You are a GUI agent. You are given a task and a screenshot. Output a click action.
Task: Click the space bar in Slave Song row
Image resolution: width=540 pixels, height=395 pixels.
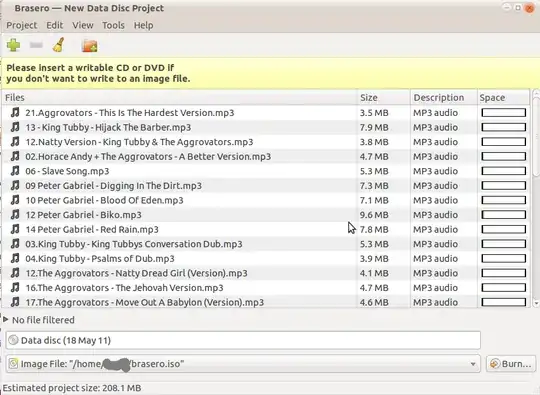point(503,171)
